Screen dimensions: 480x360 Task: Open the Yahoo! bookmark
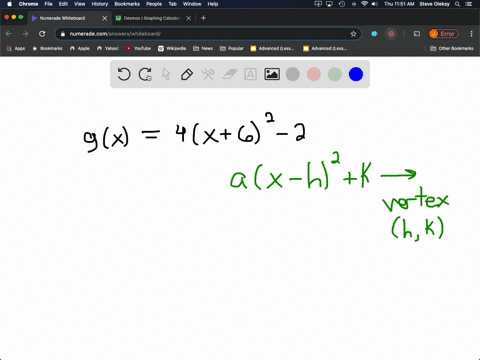click(108, 48)
